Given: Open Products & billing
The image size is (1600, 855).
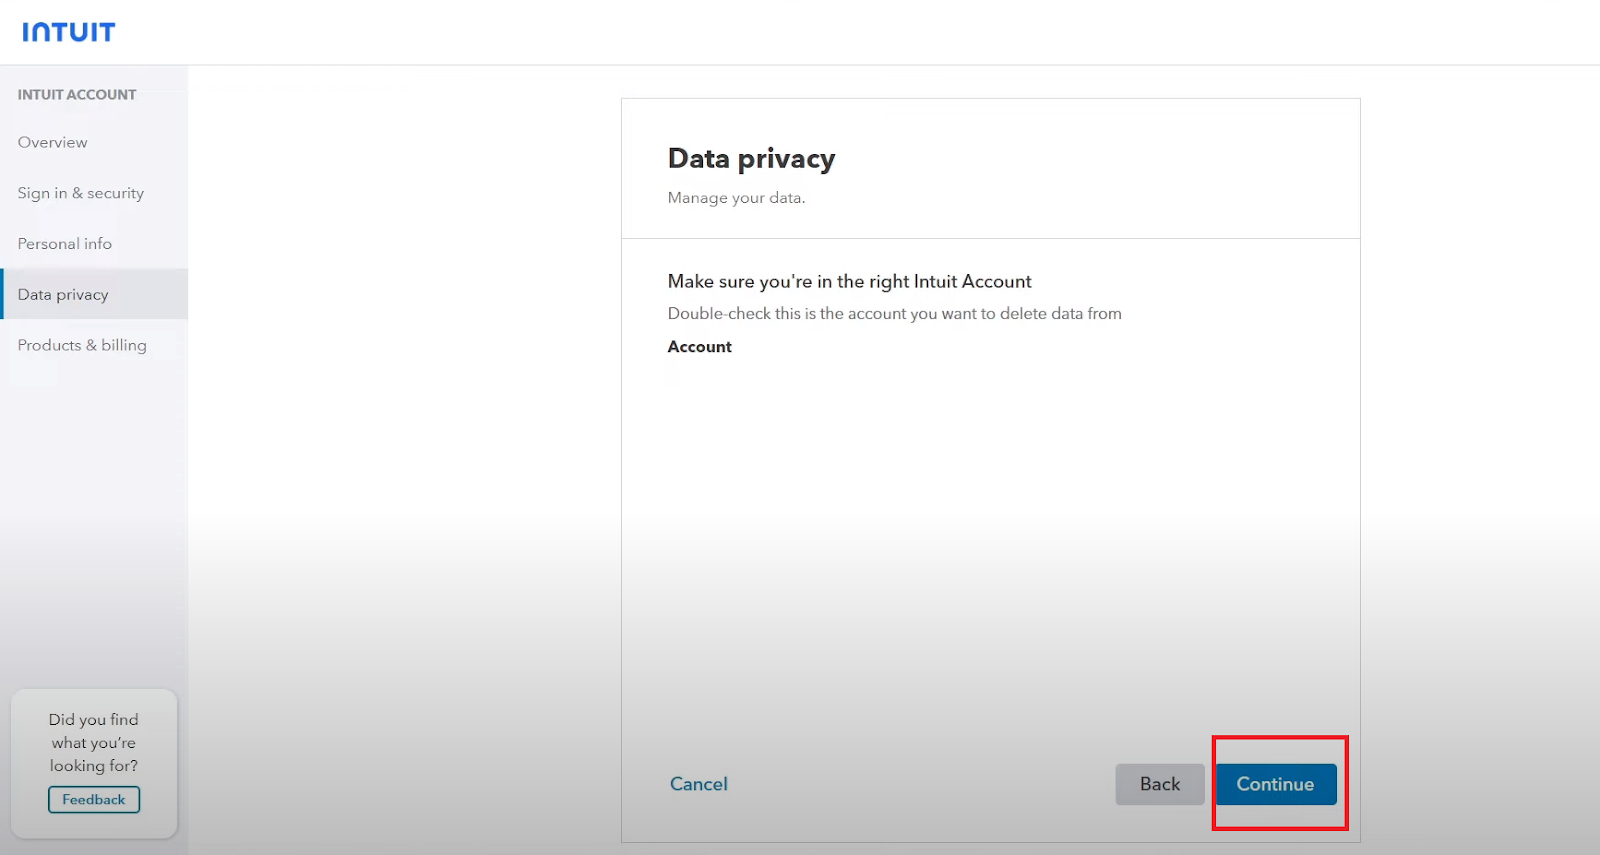Looking at the screenshot, I should [82, 345].
